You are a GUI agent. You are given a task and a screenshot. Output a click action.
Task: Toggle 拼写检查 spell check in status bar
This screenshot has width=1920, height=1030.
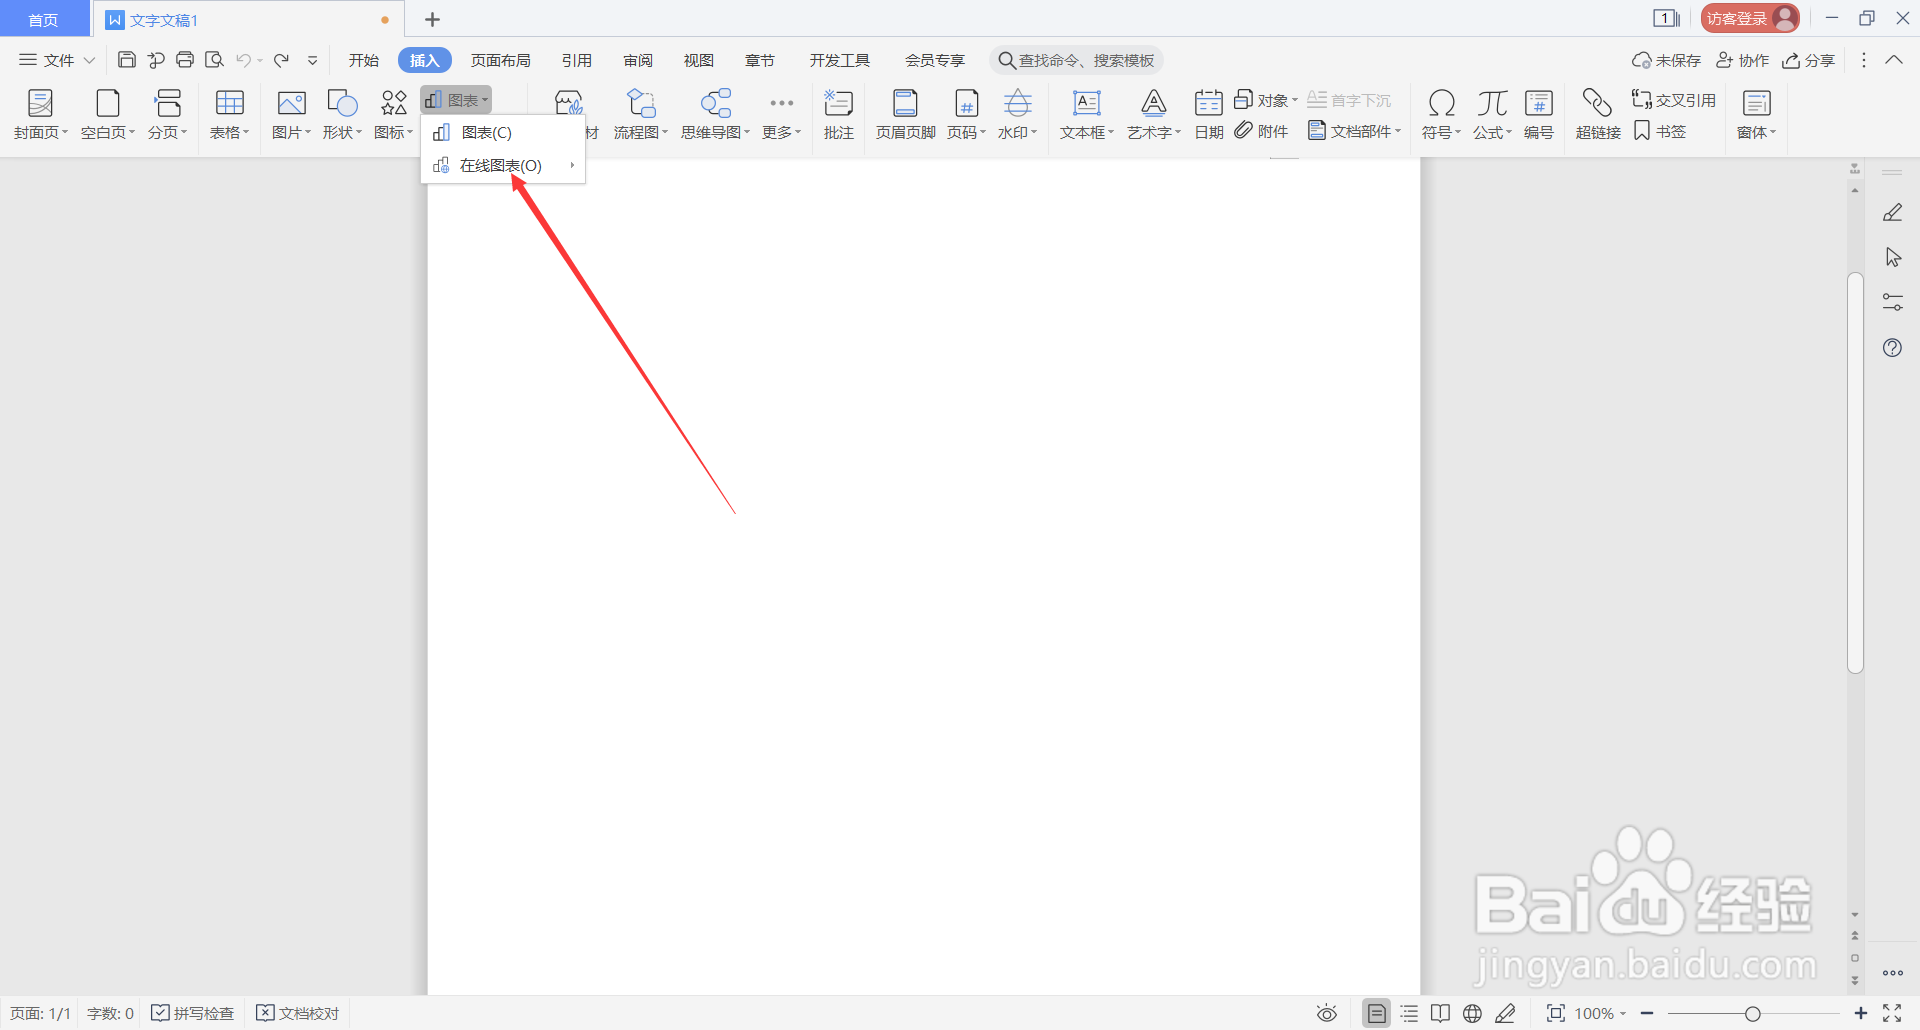[x=192, y=1013]
